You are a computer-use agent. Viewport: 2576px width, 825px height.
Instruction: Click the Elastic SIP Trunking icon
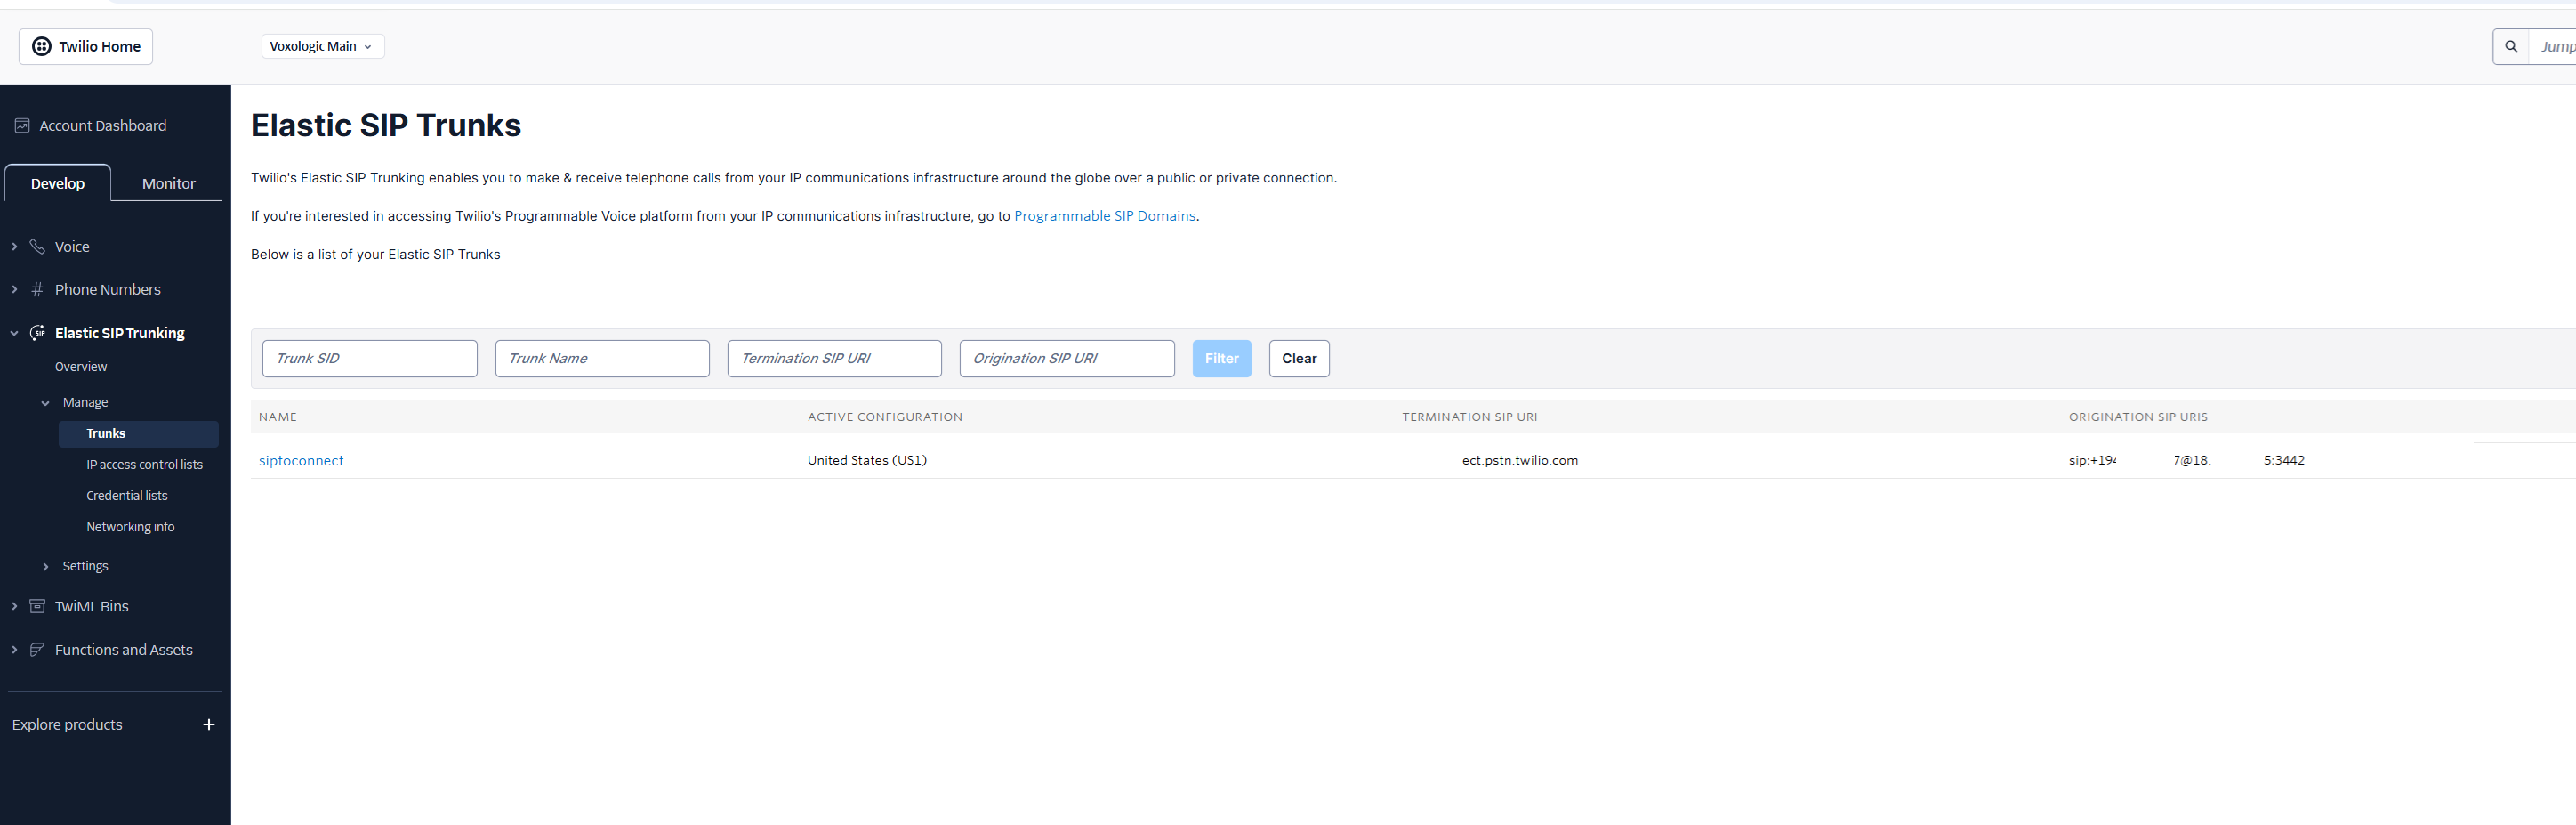pyautogui.click(x=37, y=333)
